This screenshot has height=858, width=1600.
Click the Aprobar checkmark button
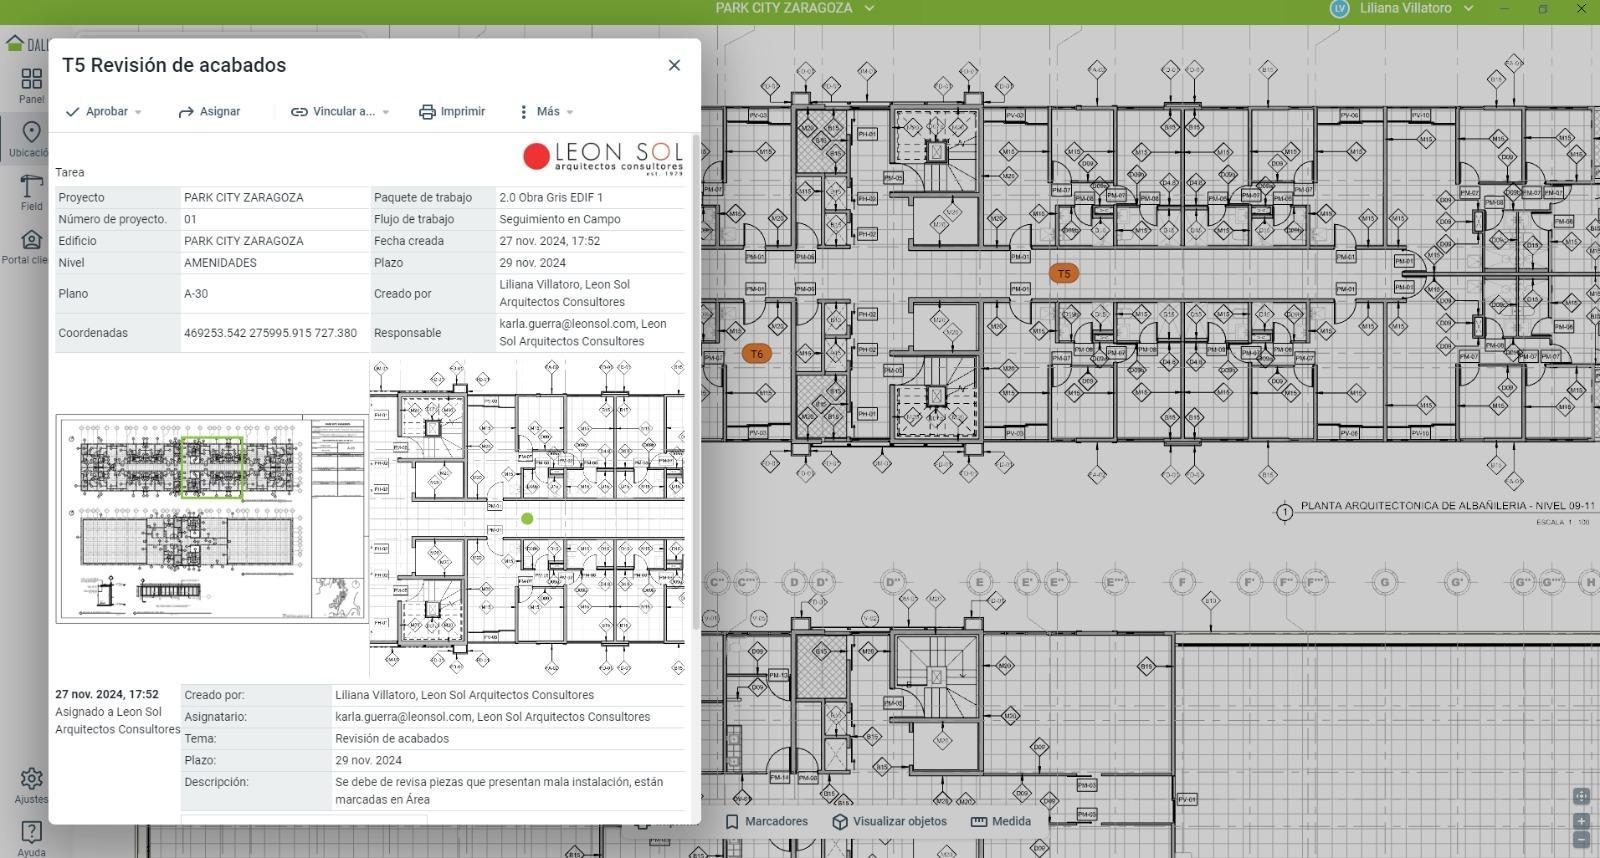pos(97,112)
